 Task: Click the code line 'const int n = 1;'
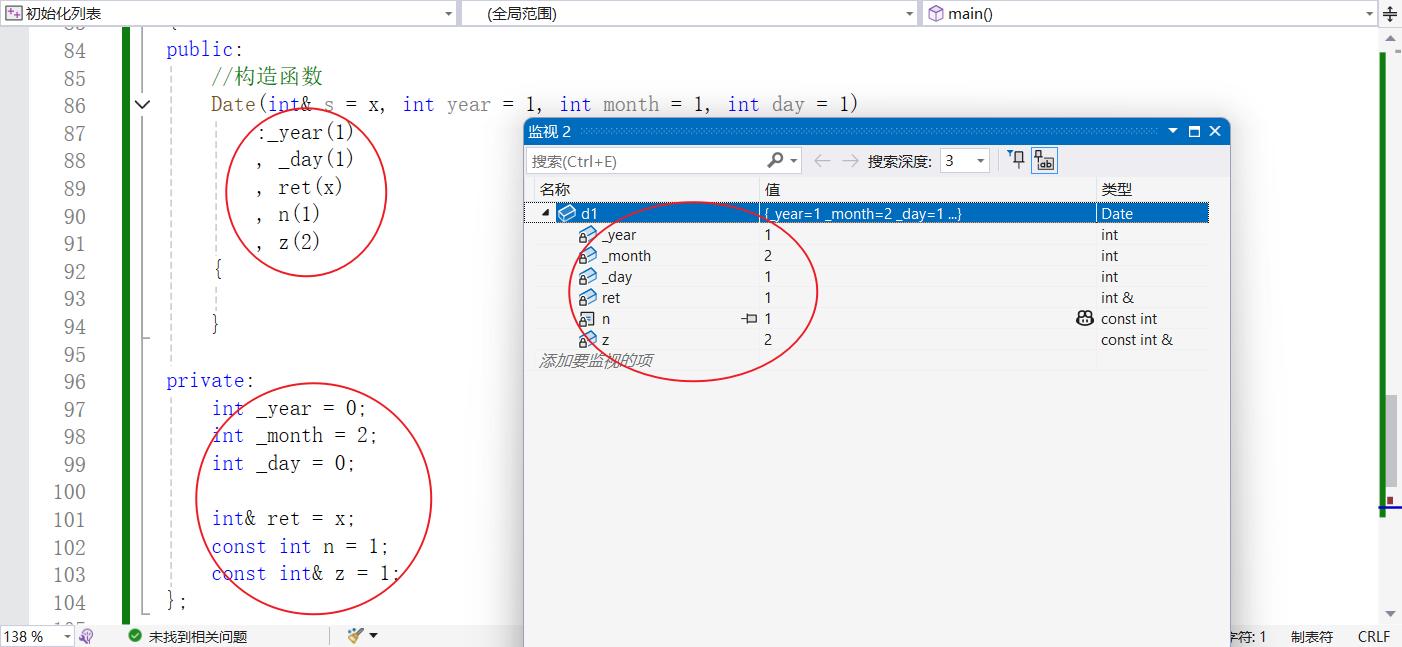[300, 546]
